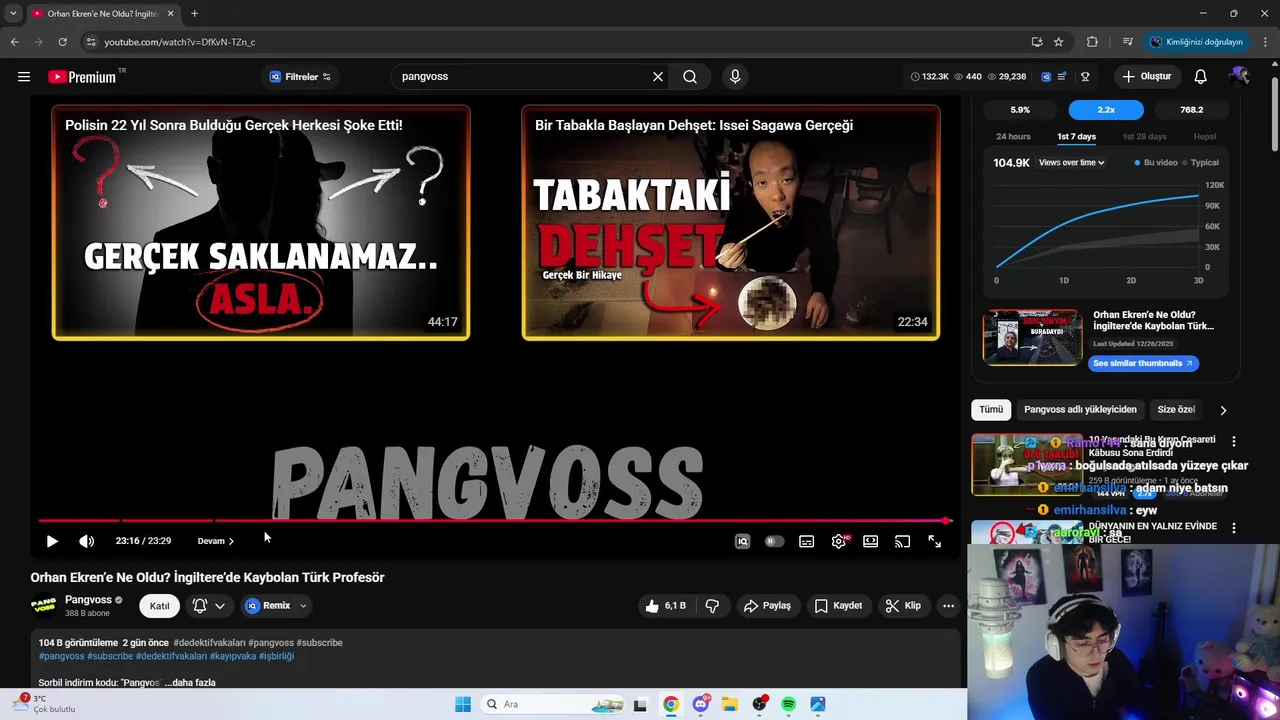The height and width of the screenshot is (720, 1280).
Task: Open the more actions three-dot menu
Action: click(x=948, y=606)
